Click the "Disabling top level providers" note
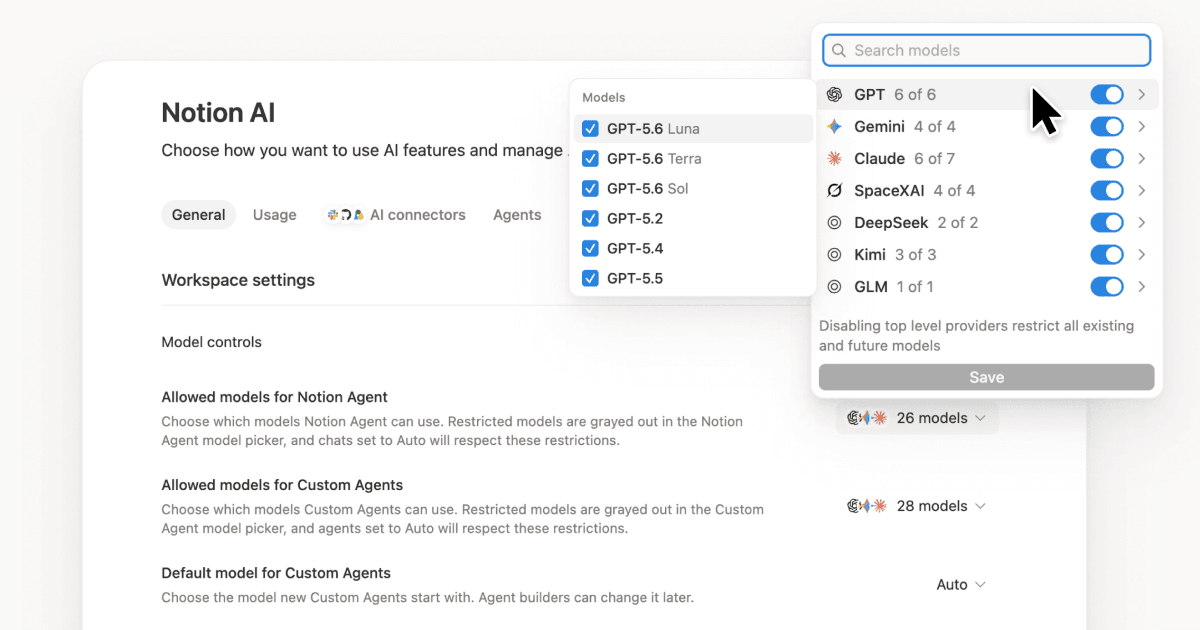 pos(976,336)
